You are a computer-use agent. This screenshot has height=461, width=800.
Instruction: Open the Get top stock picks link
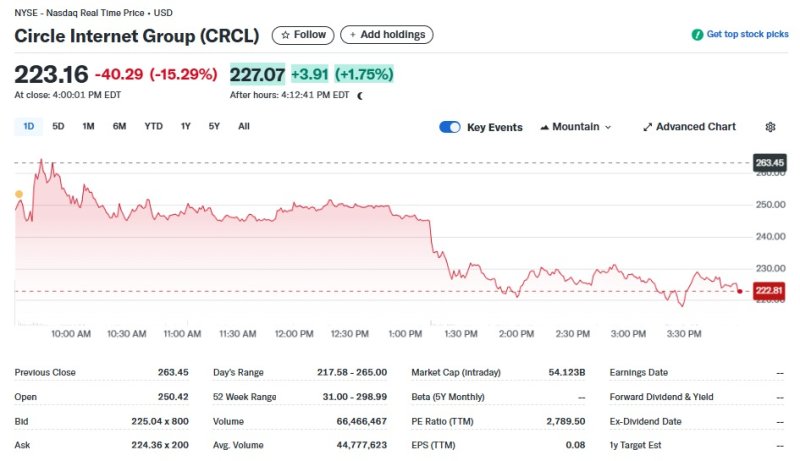point(747,35)
